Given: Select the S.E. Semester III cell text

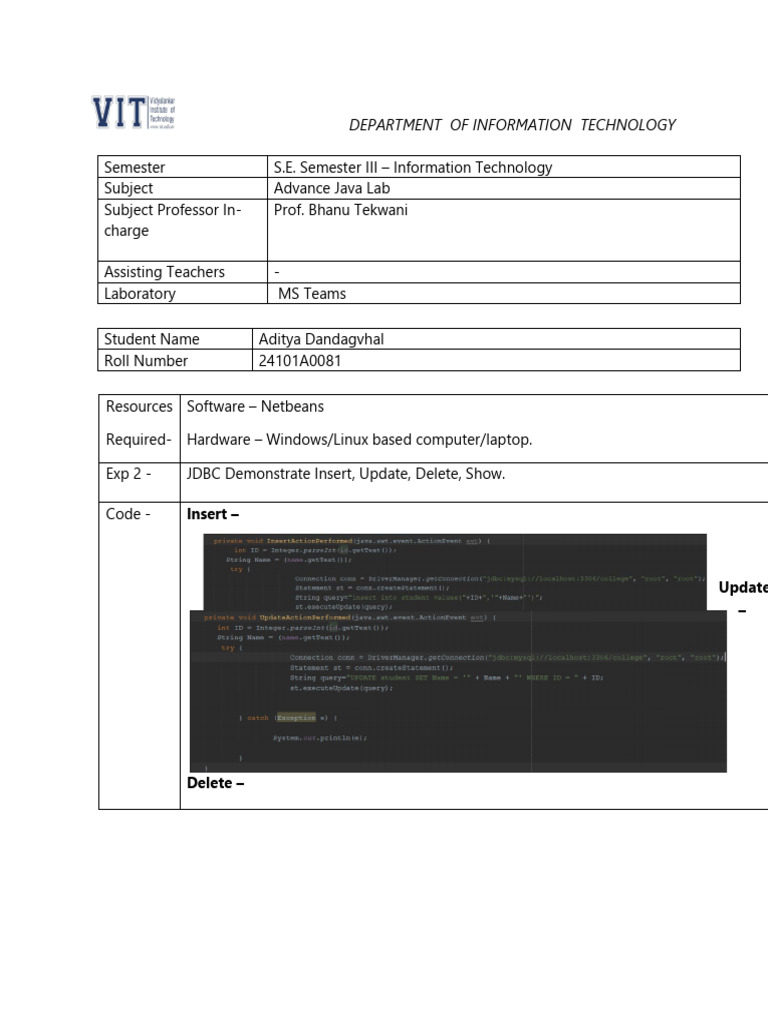Looking at the screenshot, I should [x=413, y=167].
